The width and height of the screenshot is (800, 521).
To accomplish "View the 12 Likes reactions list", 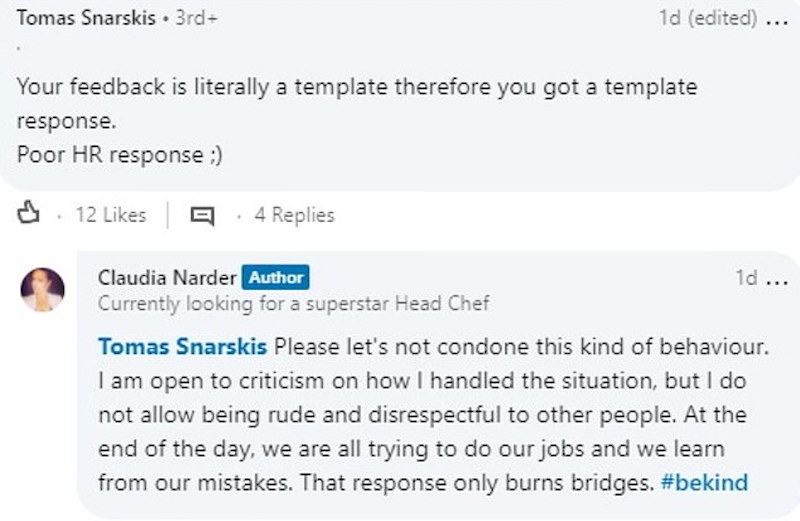I will (x=111, y=215).
